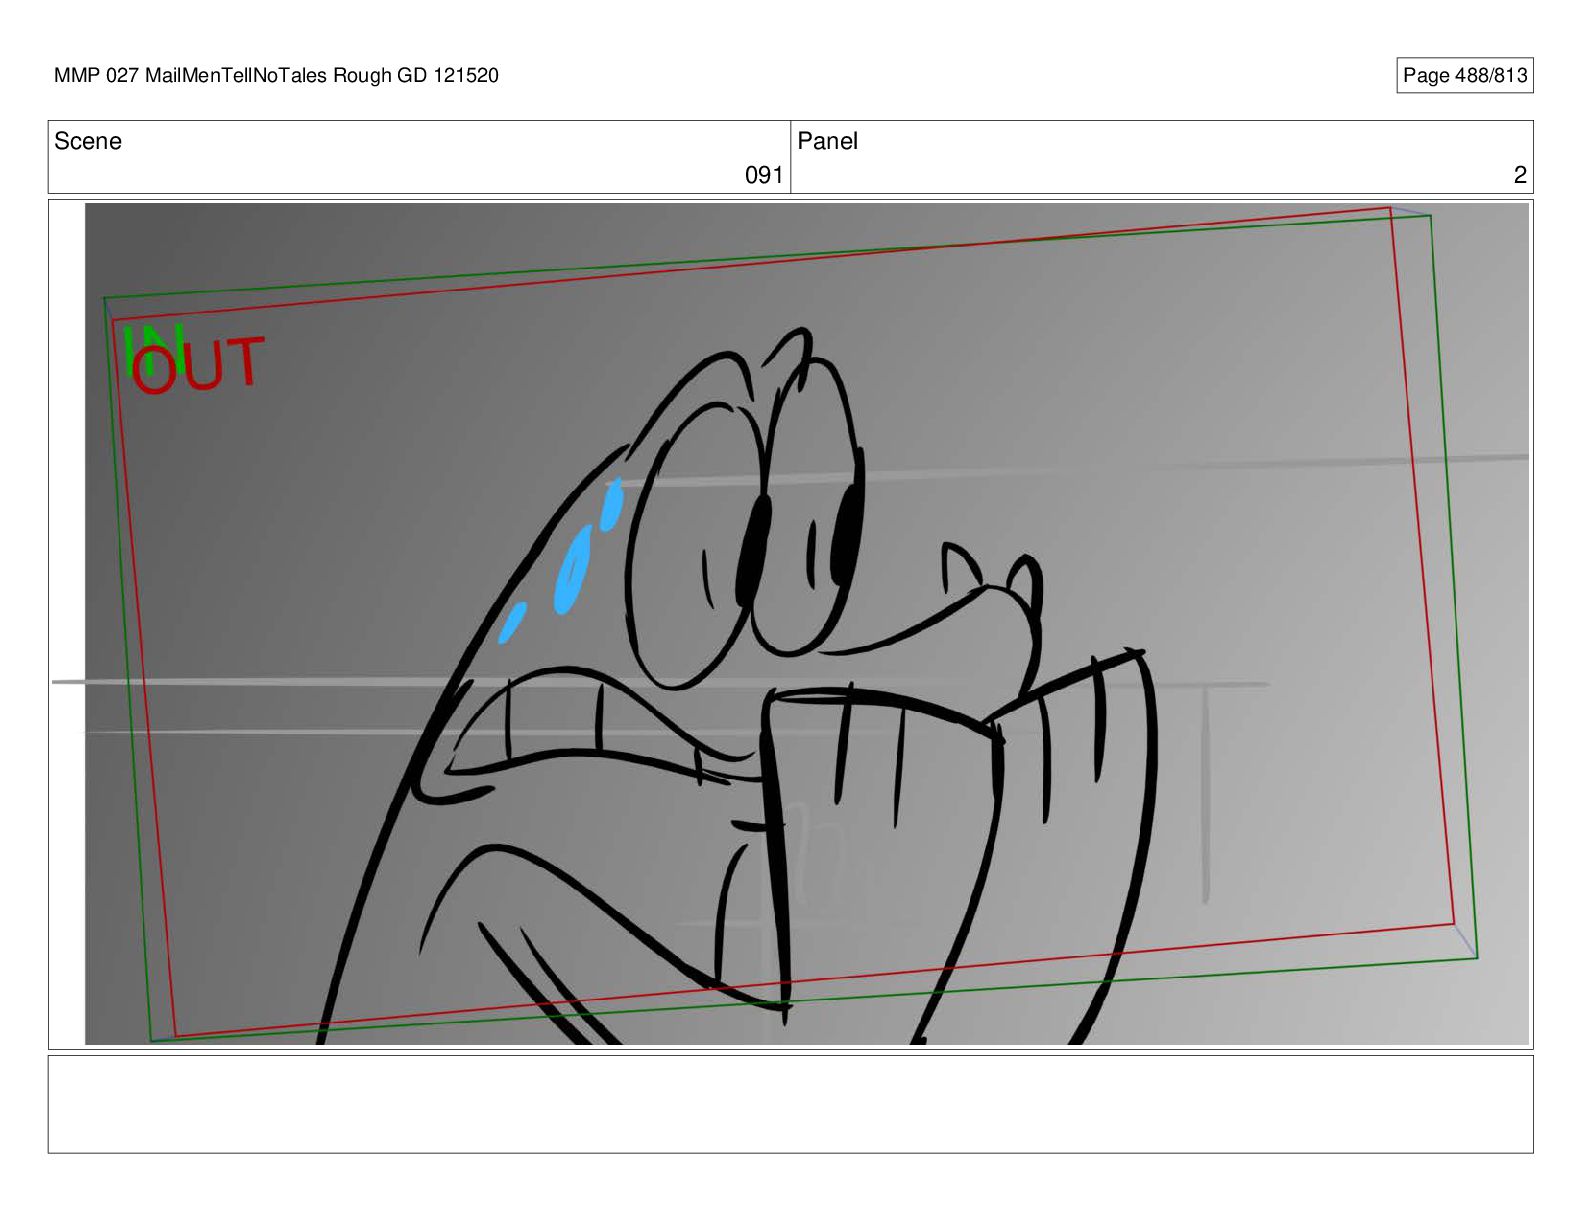Viewport: 1582px width, 1225px height.
Task: Click the panel number '2'
Action: coord(1520,176)
